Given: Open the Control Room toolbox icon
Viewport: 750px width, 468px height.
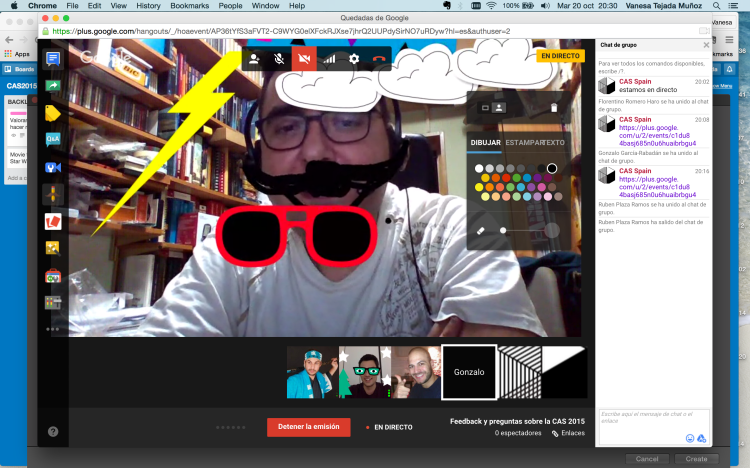Looking at the screenshot, I should pos(53,276).
